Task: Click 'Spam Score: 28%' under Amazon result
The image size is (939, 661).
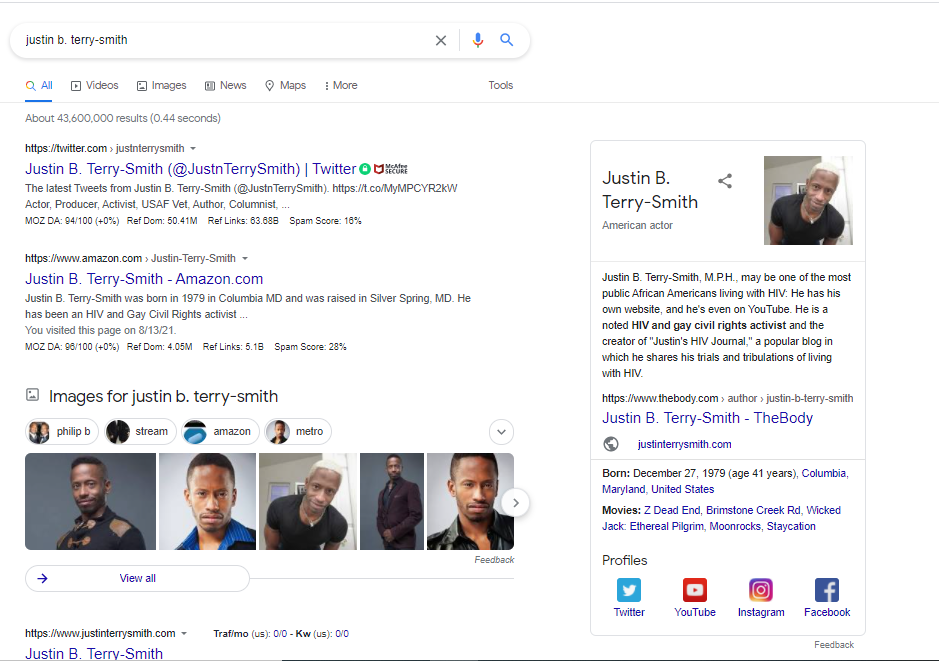Action: (x=310, y=347)
